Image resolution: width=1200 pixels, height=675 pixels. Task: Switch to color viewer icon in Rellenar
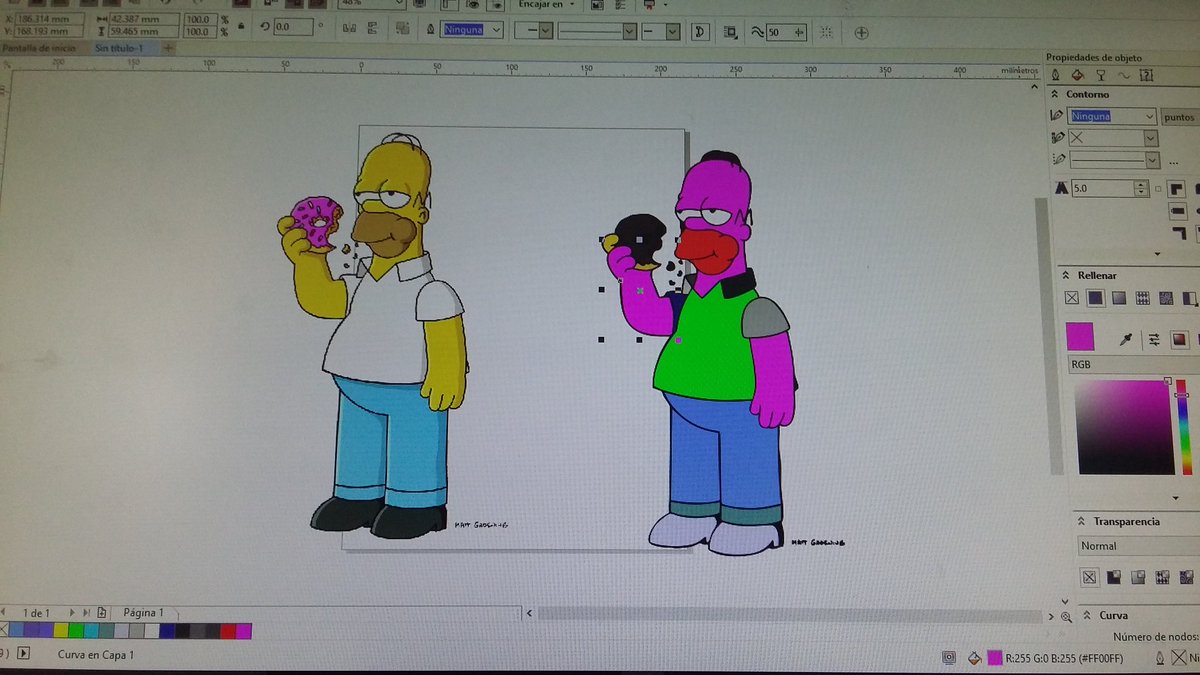coord(1179,339)
